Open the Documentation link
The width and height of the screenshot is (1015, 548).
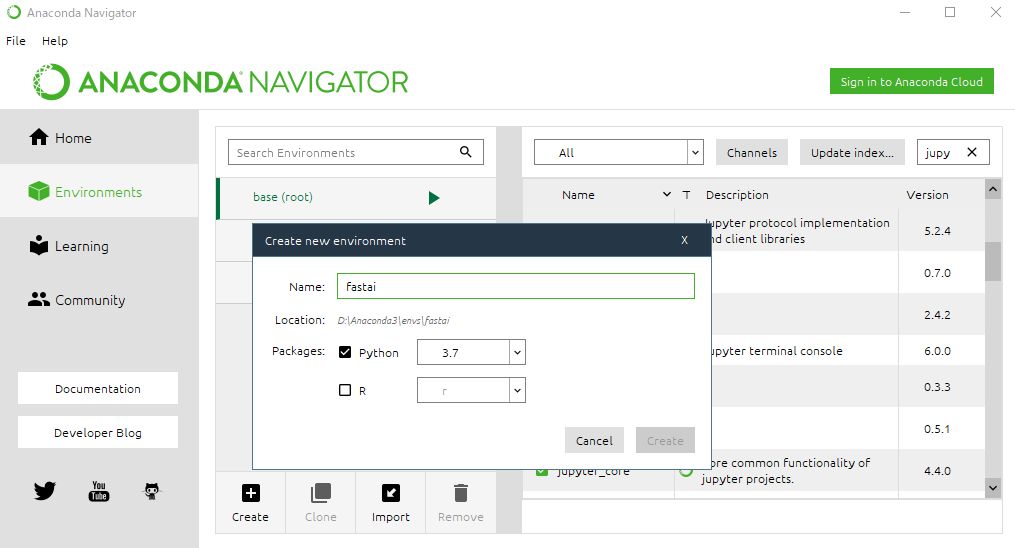coord(98,388)
